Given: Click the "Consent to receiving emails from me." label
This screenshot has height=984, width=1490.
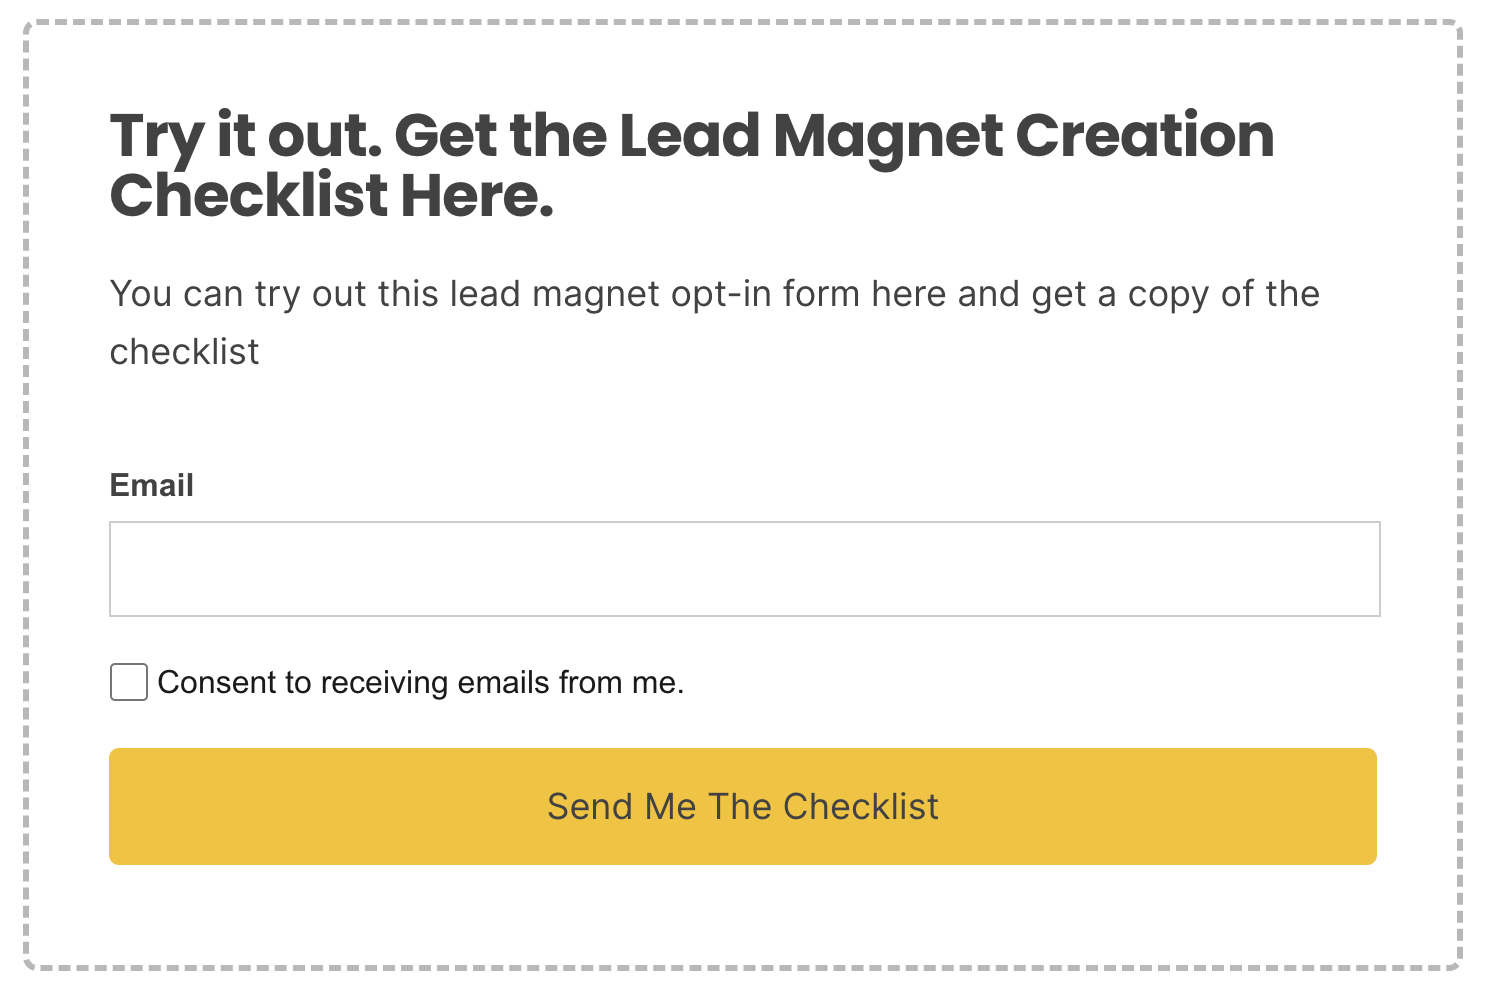Looking at the screenshot, I should click(x=420, y=682).
